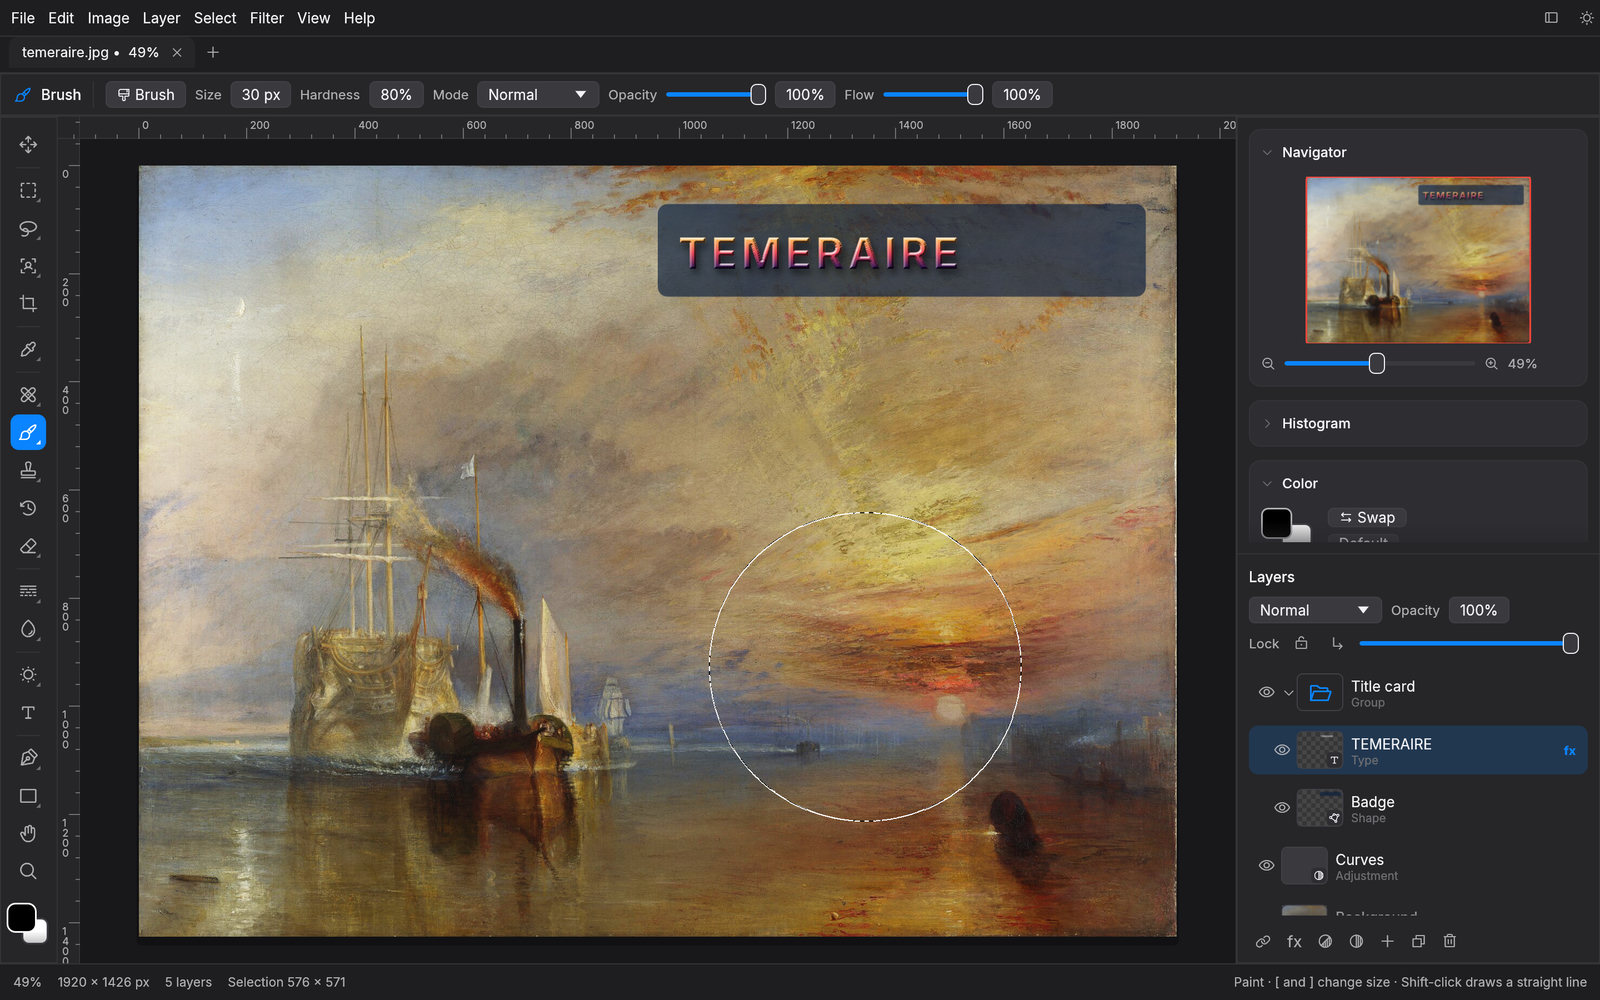Open the brush Mode dropdown
Viewport: 1600px width, 1000px height.
click(538, 95)
